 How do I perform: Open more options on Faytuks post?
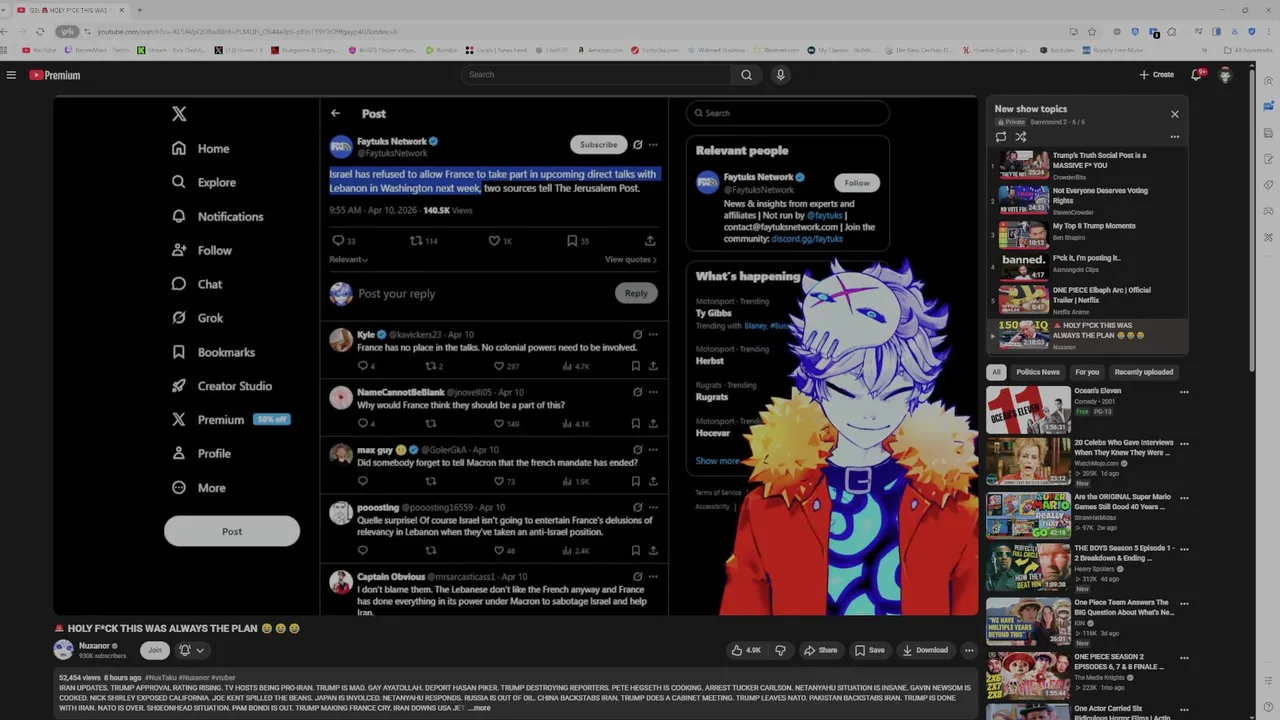(653, 145)
